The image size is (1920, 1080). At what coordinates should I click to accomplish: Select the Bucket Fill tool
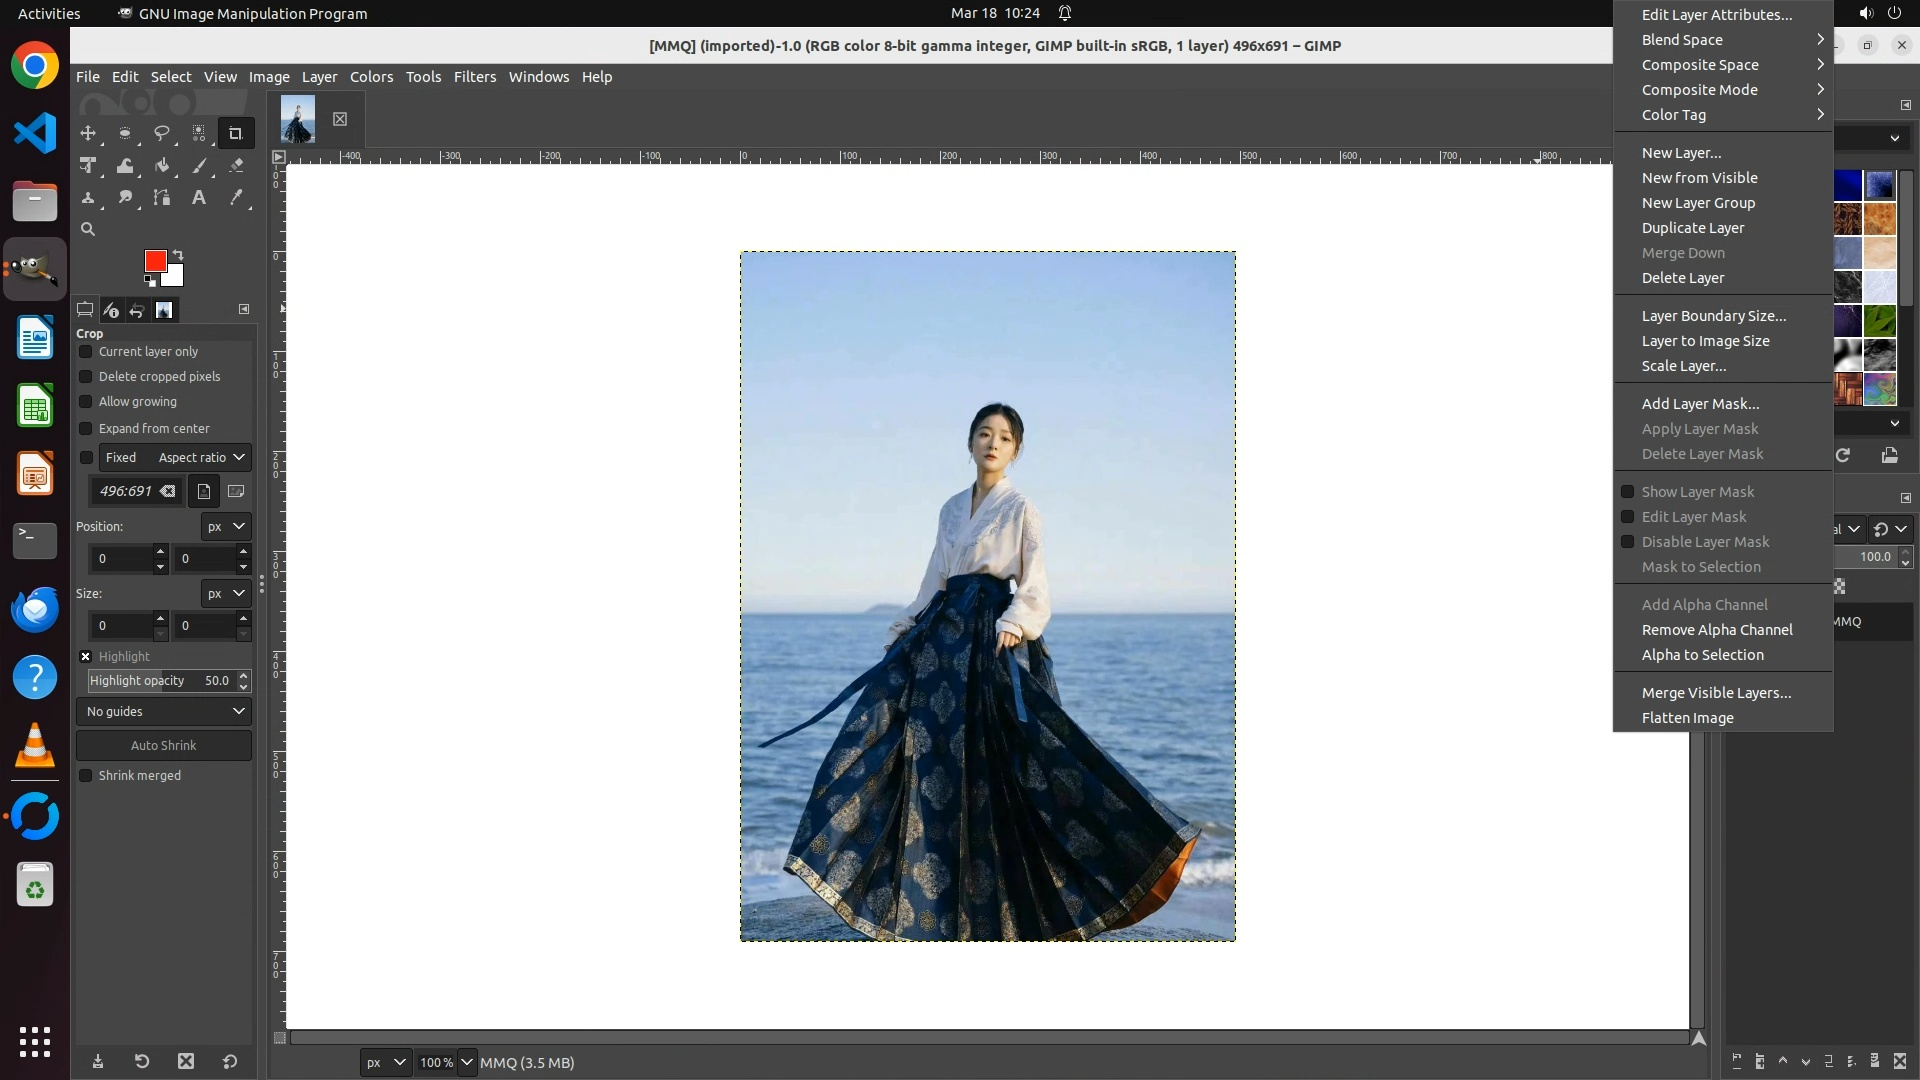(162, 166)
